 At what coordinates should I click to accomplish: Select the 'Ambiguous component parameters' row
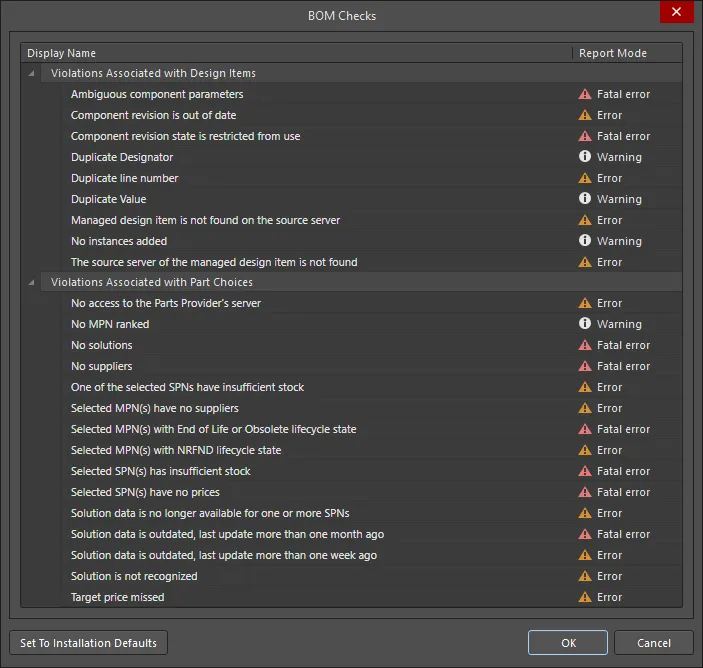point(372,94)
